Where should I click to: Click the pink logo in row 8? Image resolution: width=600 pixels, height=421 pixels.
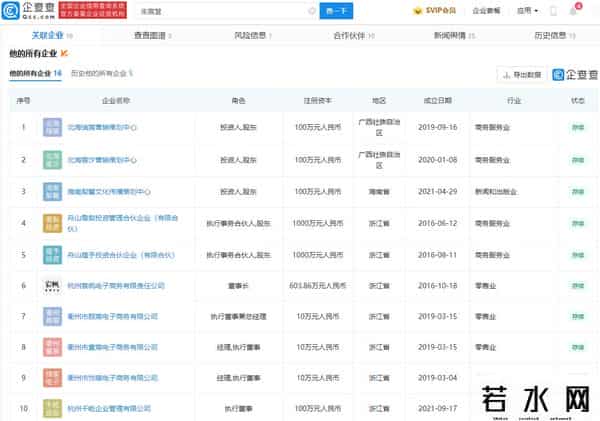click(x=52, y=347)
